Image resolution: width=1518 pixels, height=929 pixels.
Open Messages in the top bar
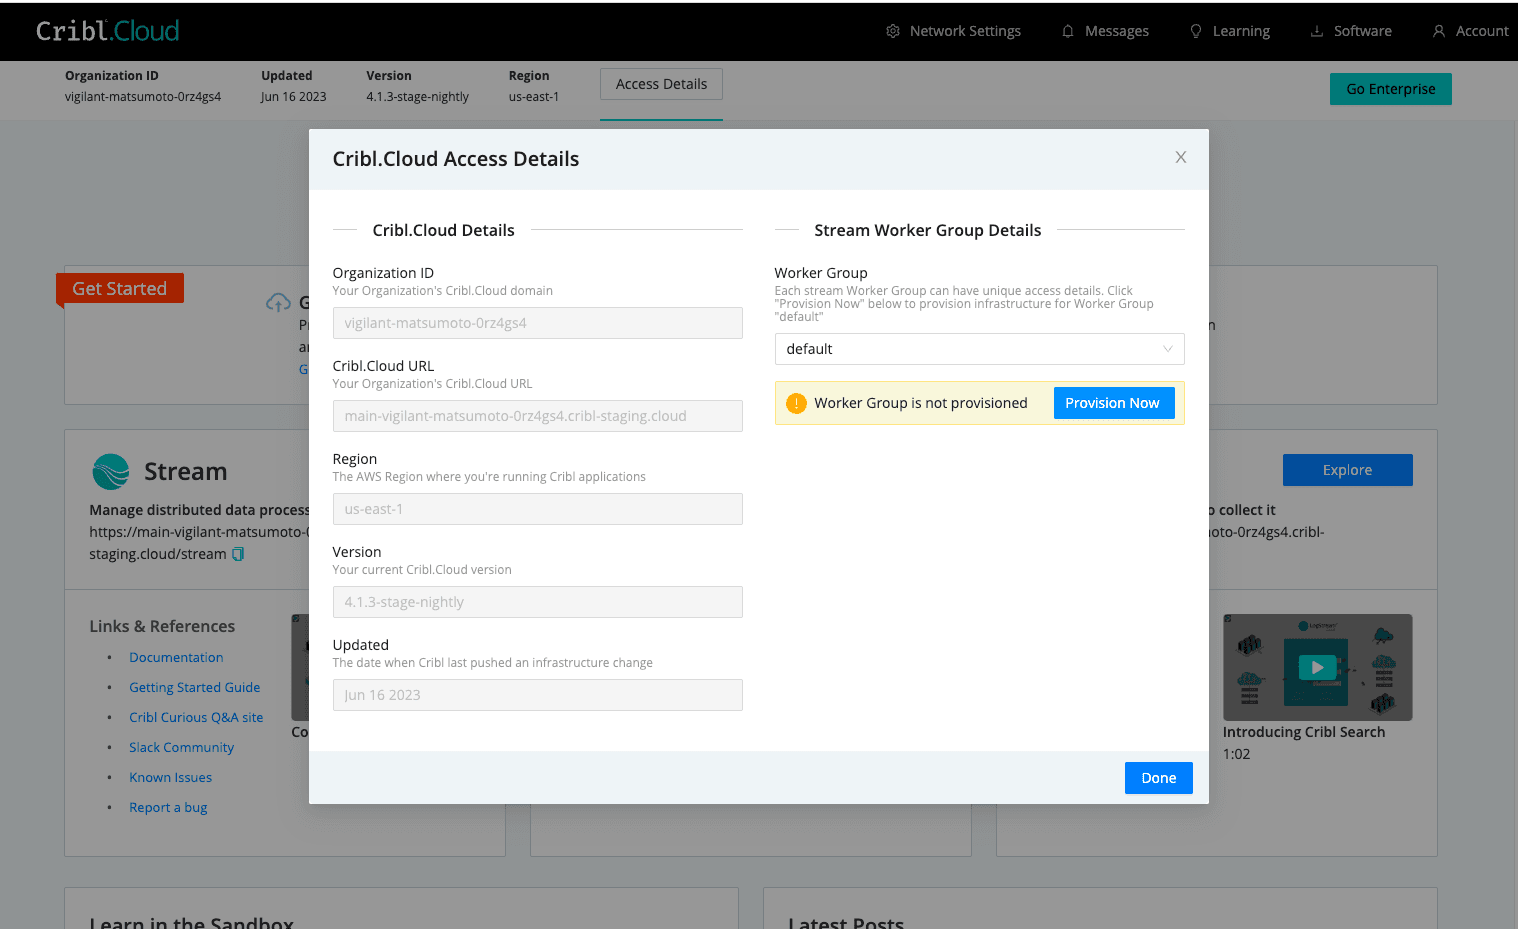point(1105,31)
